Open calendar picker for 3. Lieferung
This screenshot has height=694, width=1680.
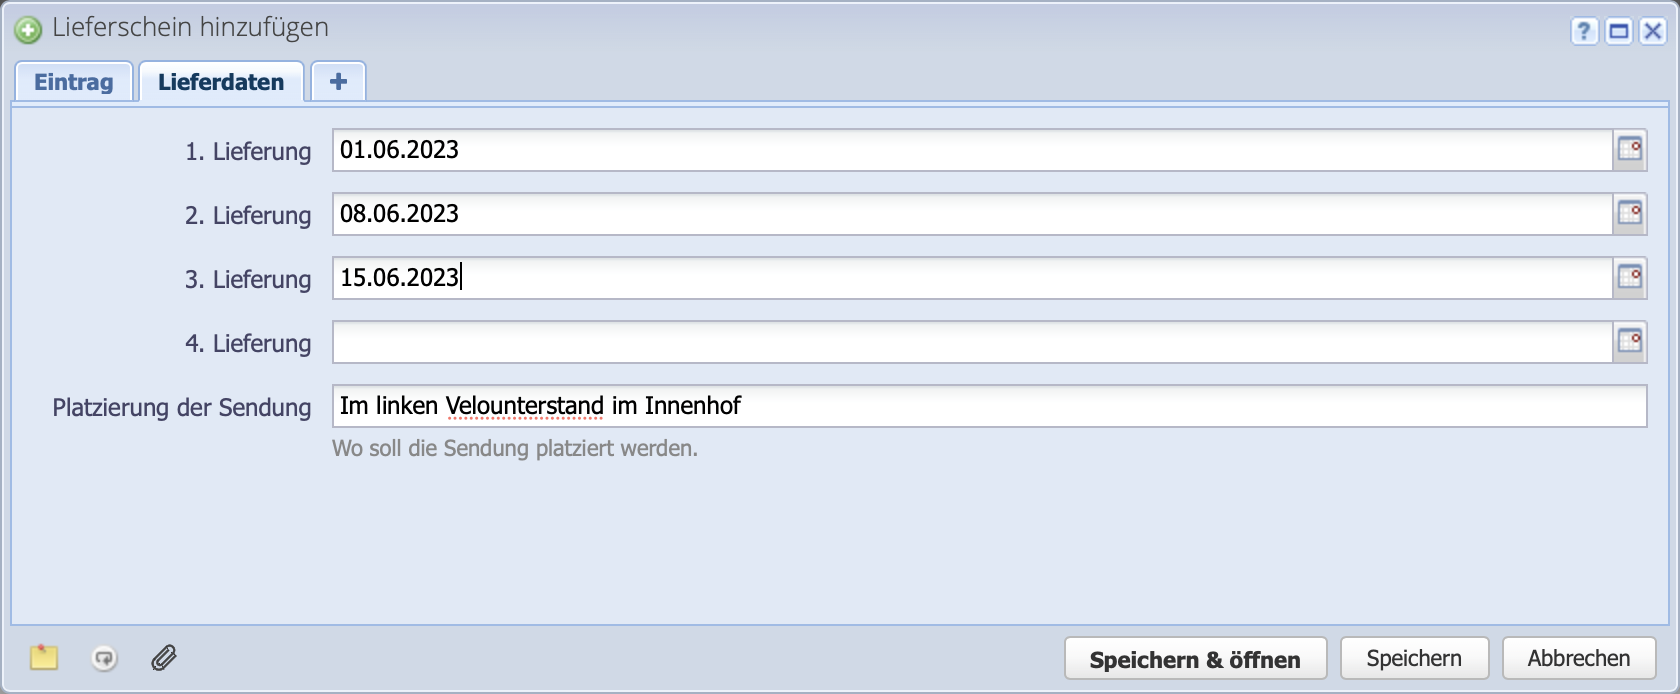pos(1629,278)
